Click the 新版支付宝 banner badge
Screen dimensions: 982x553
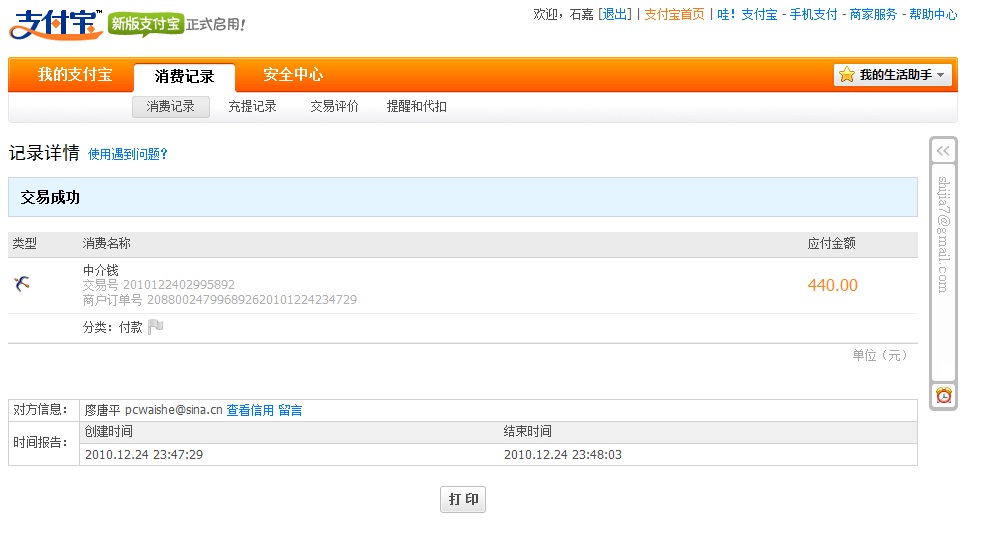tap(146, 23)
